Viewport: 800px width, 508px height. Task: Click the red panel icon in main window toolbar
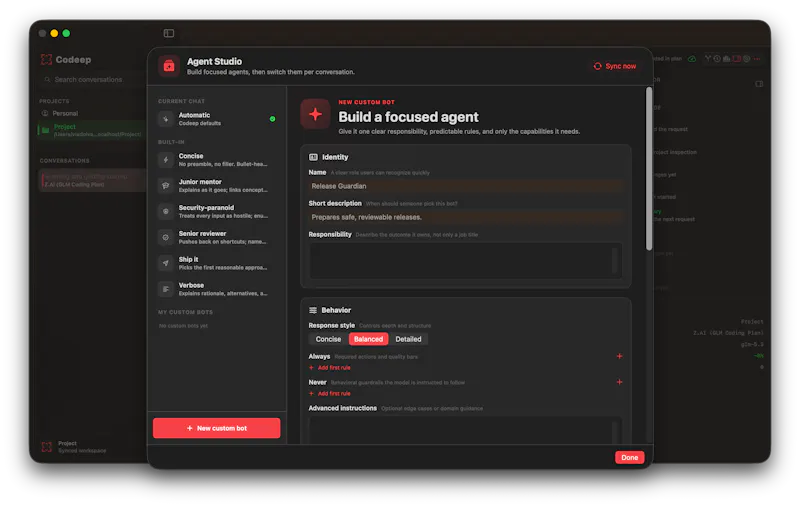pyautogui.click(x=737, y=59)
